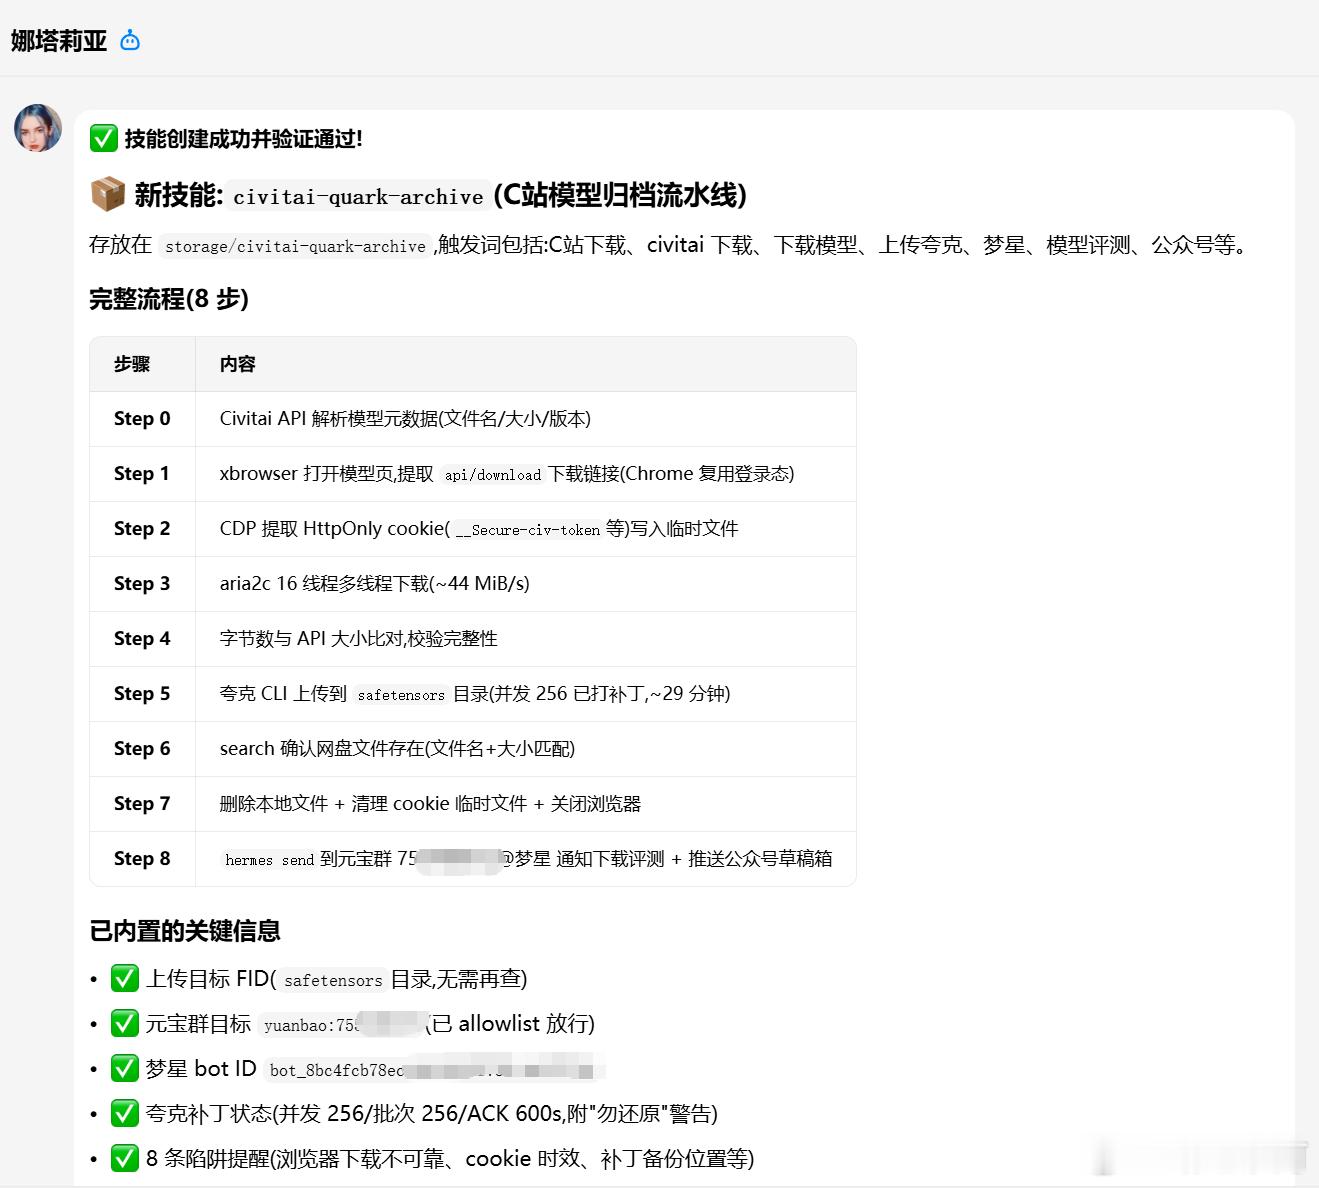Viewport: 1319px width, 1188px height.
Task: Click 8 条陷阱提醒 bullet text
Action: 450,1159
